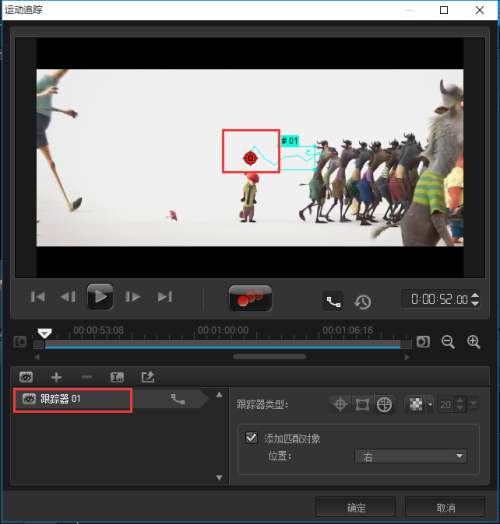Click the horizontal timeline scrollbar thumb

pos(269,357)
